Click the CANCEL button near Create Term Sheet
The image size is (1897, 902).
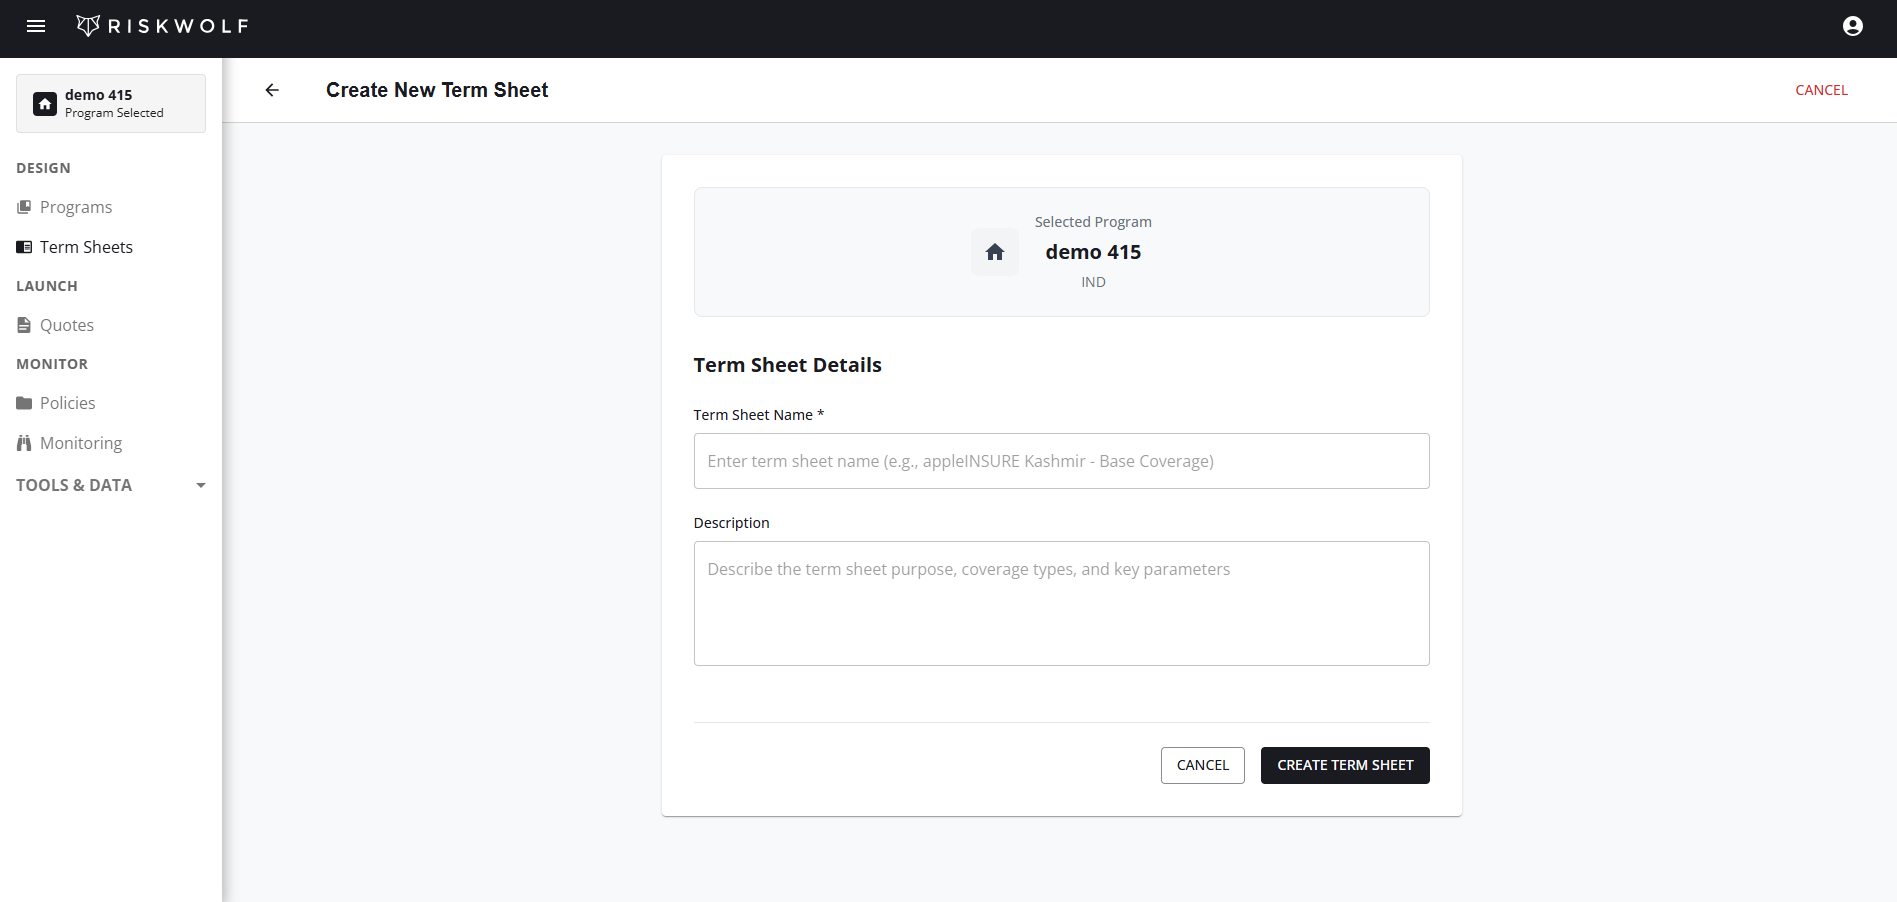(x=1202, y=765)
